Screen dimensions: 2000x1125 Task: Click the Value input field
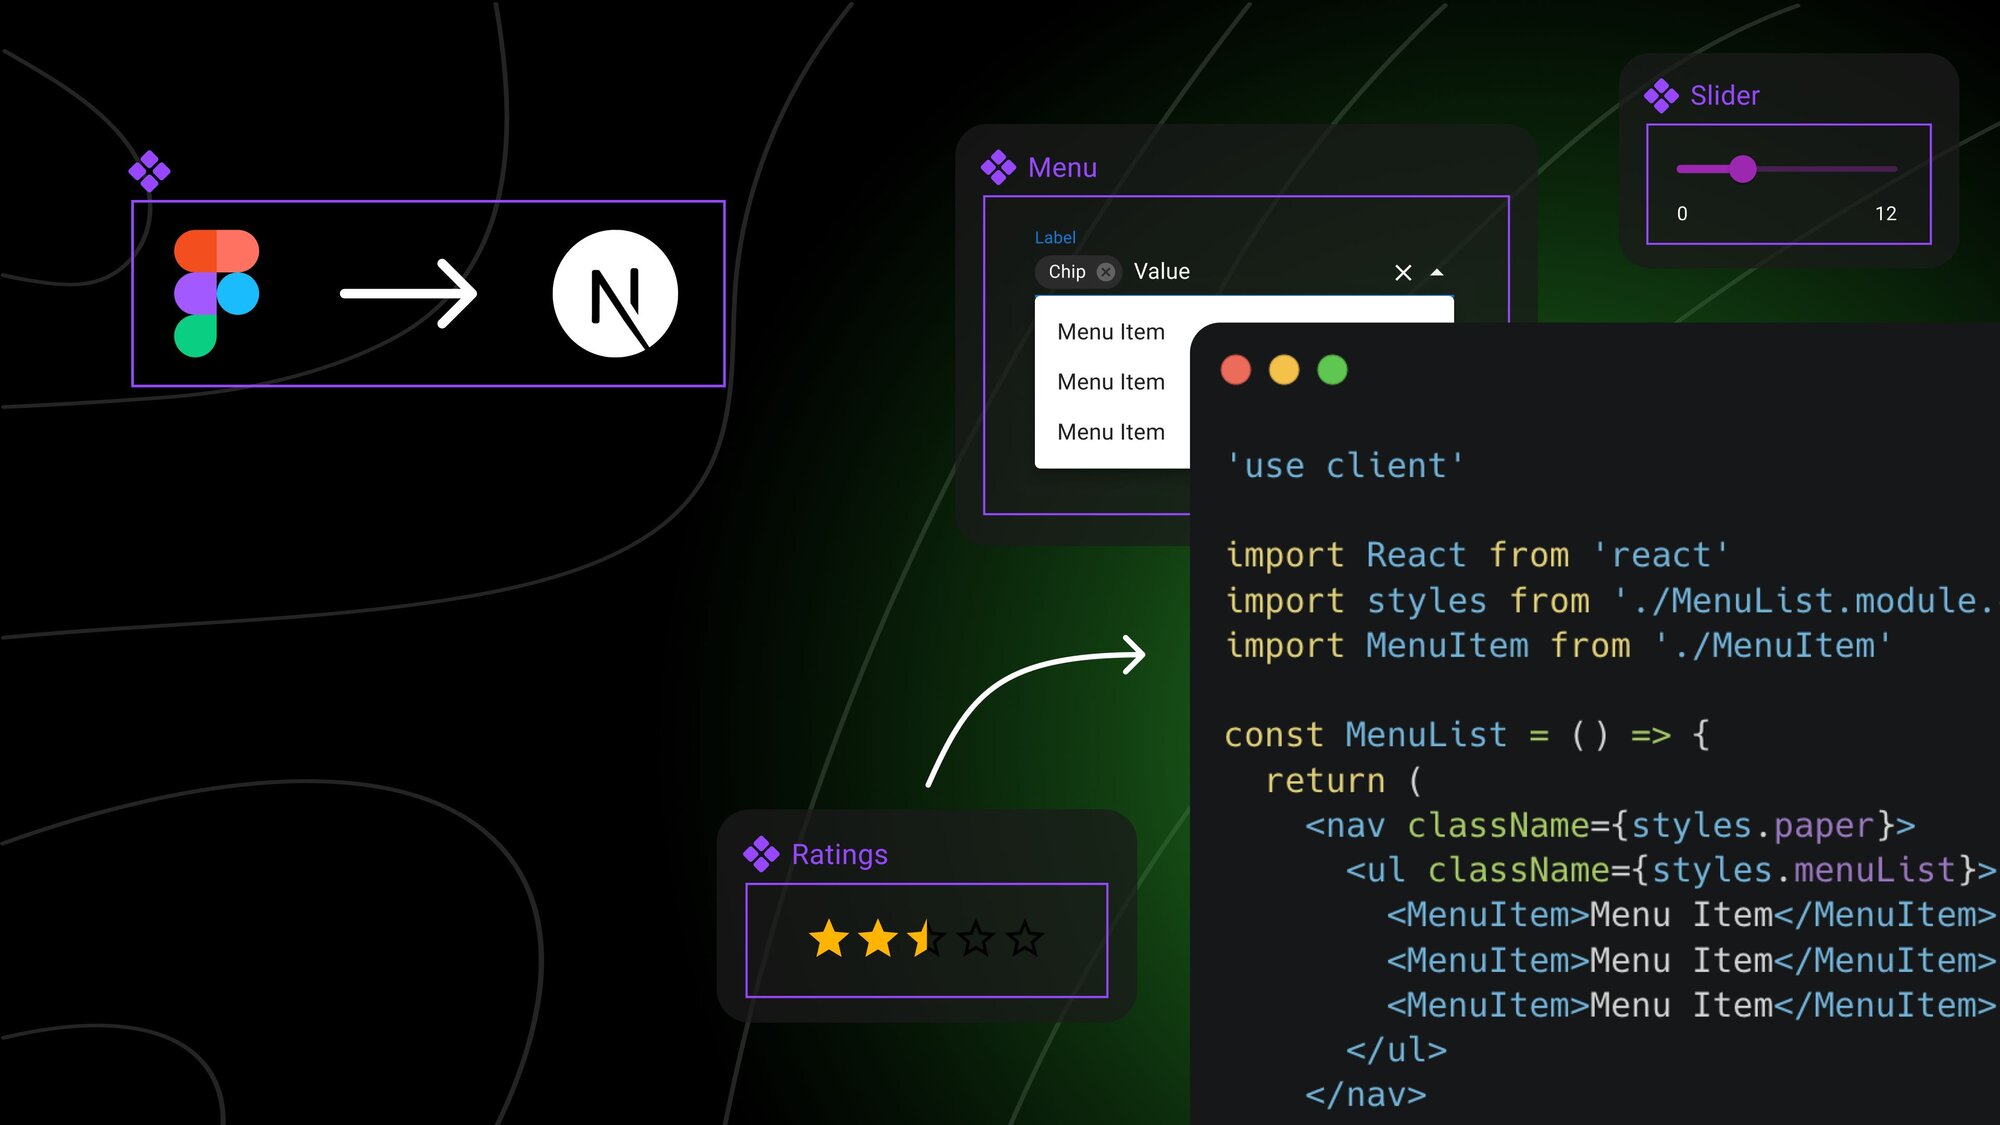point(1162,271)
